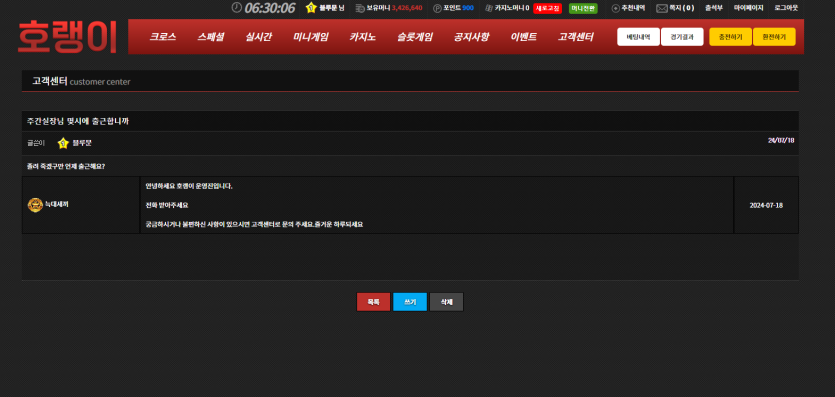
Task: Click the blue 쓰기 write button
Action: tap(410, 302)
